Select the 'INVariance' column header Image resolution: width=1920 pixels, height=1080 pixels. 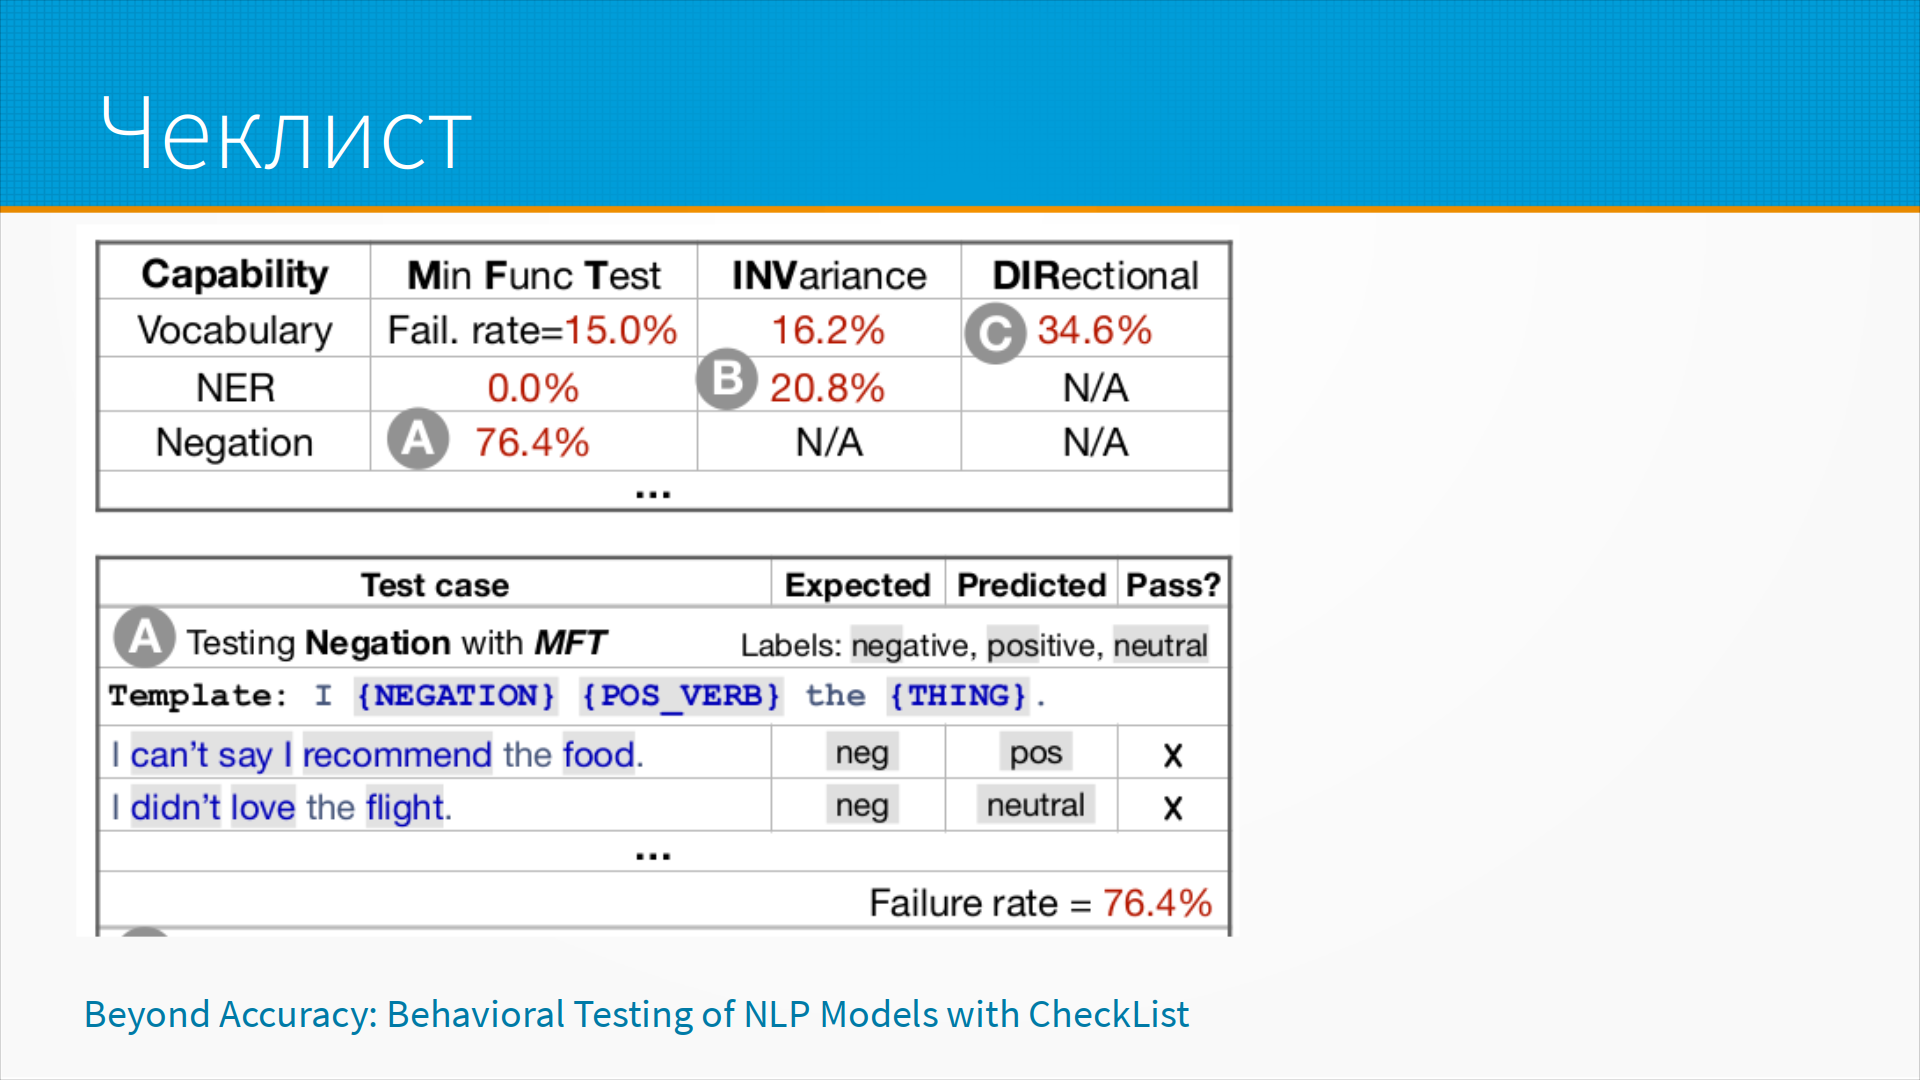pos(829,275)
